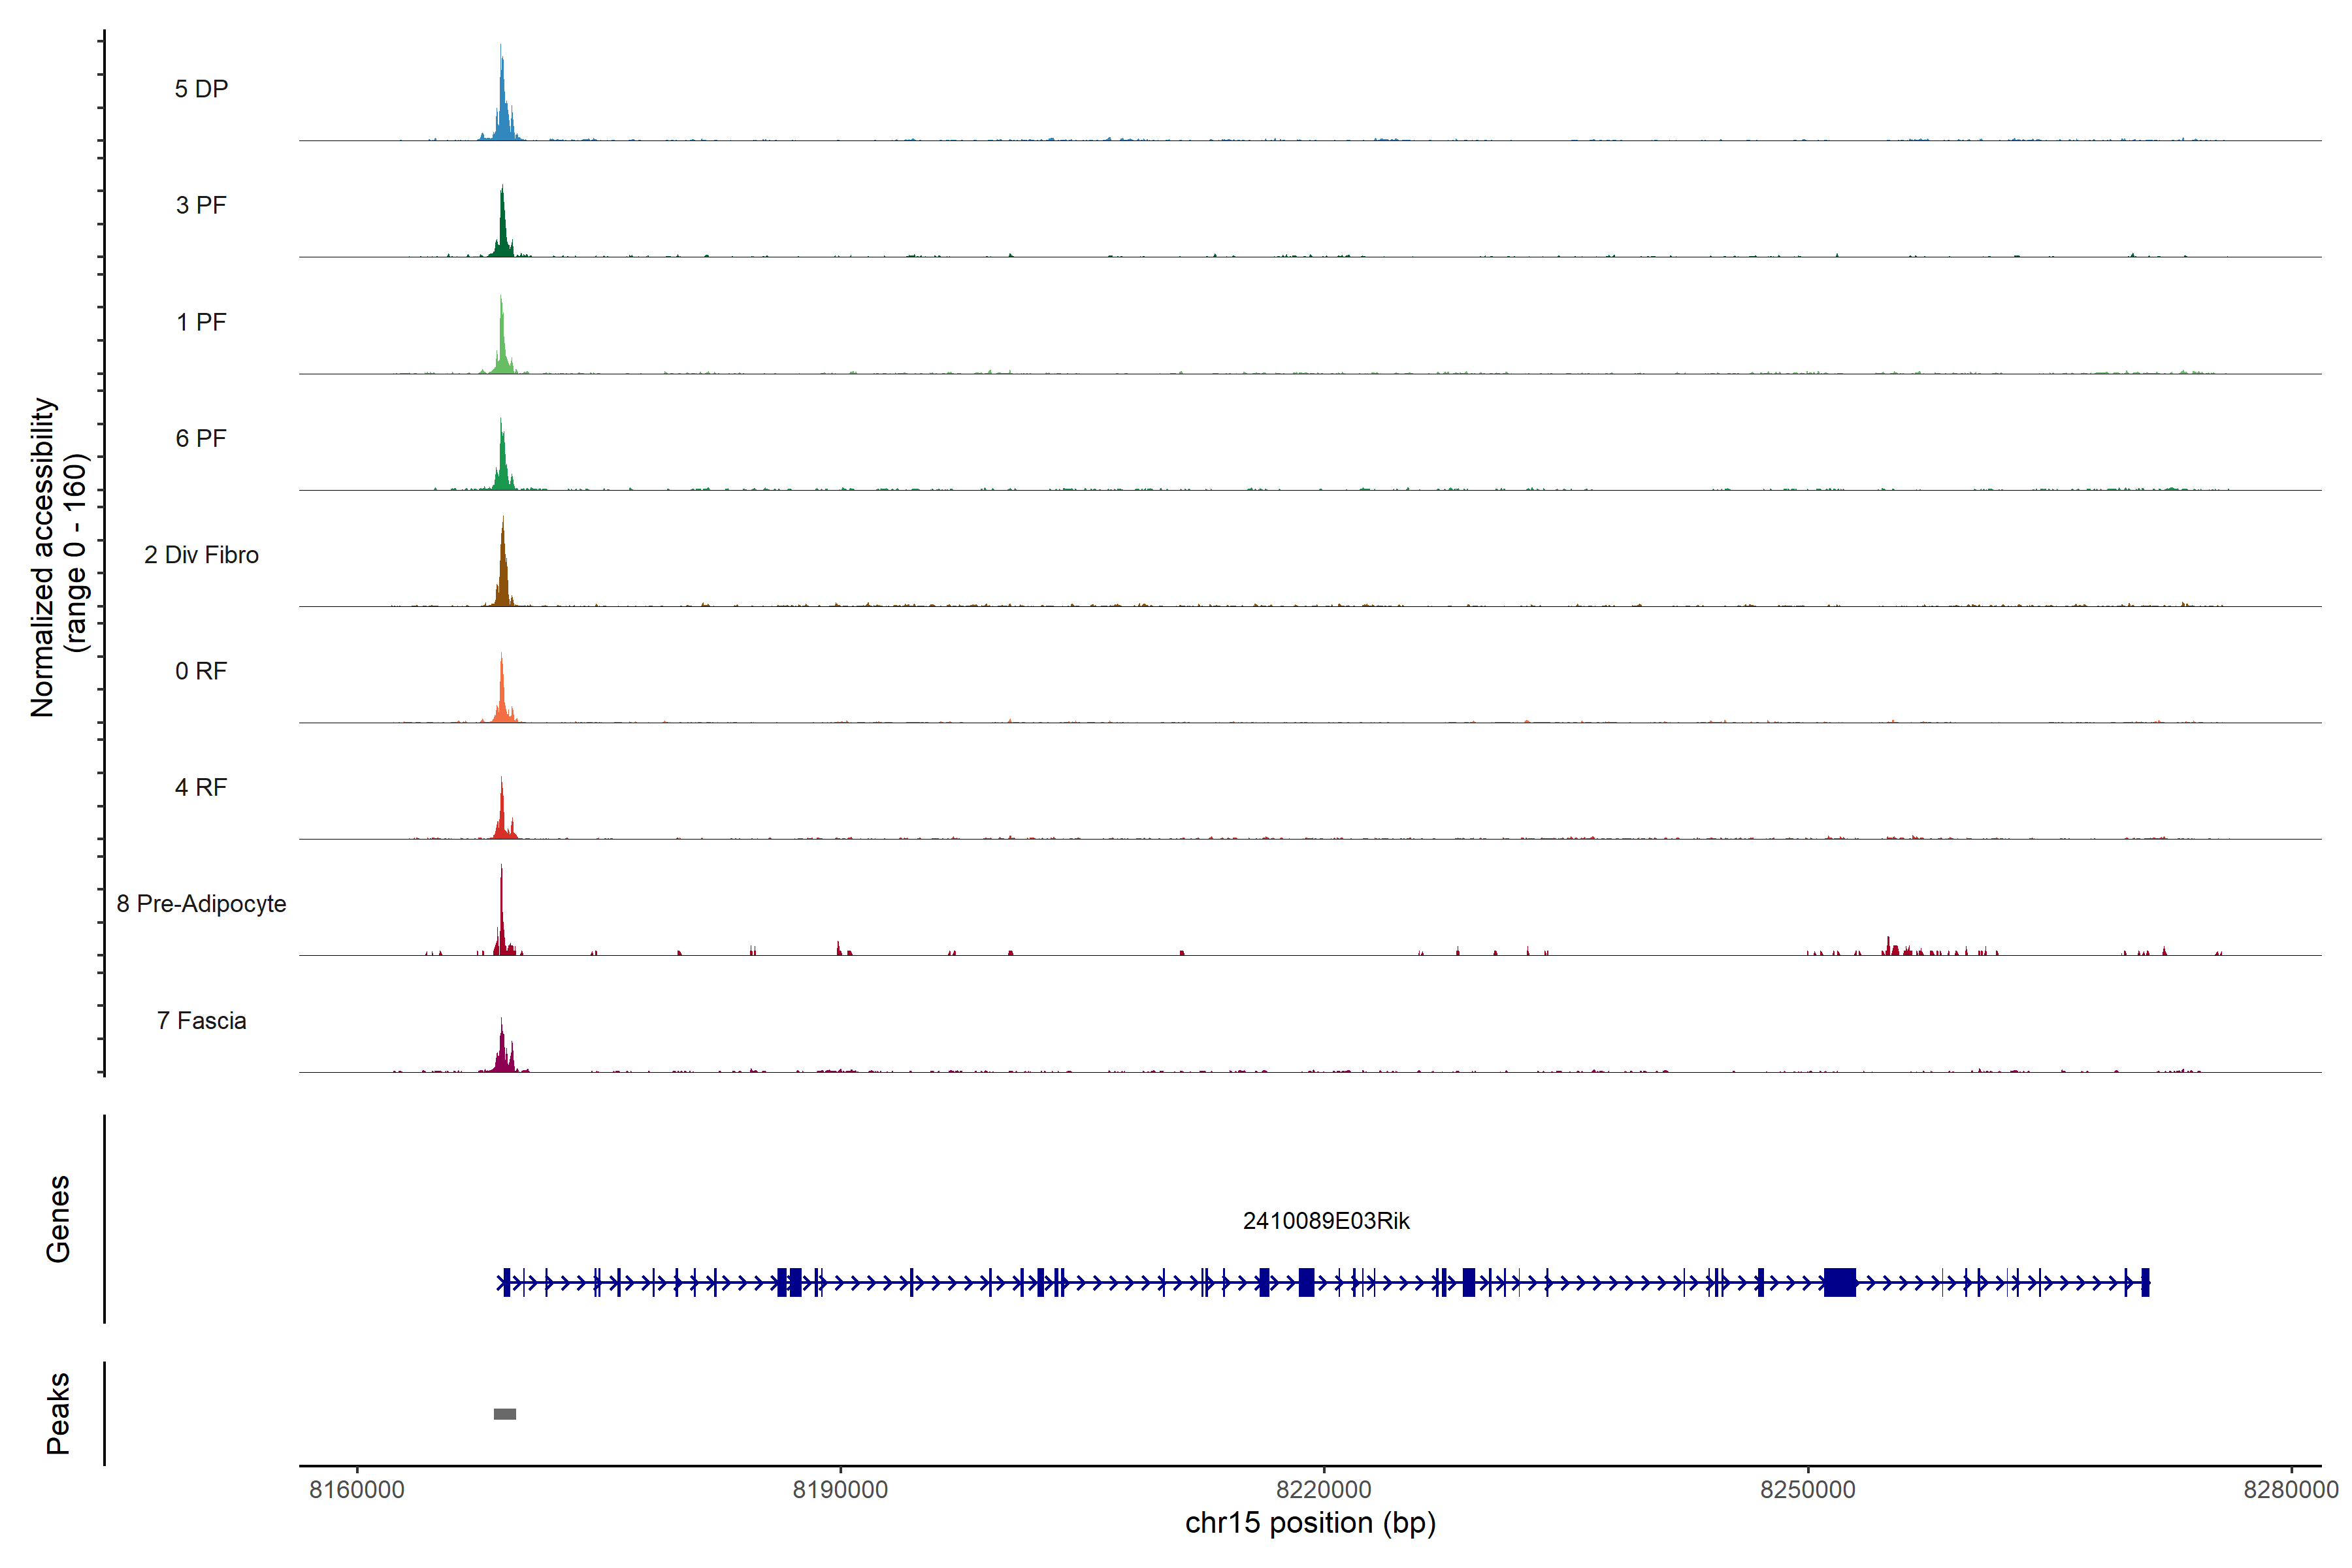Click the 1 PF track label
Viewport: 2352px width, 1568px height.
pos(201,322)
